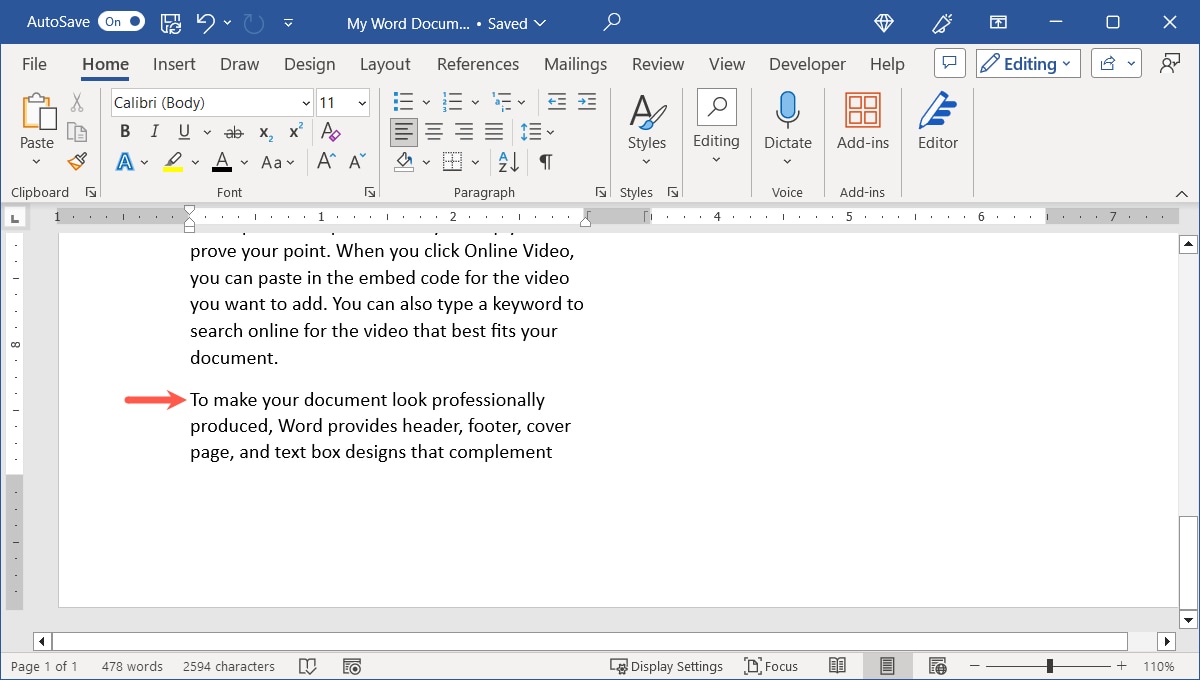Open the References tab
Screen dimensions: 1200x680
pos(478,64)
